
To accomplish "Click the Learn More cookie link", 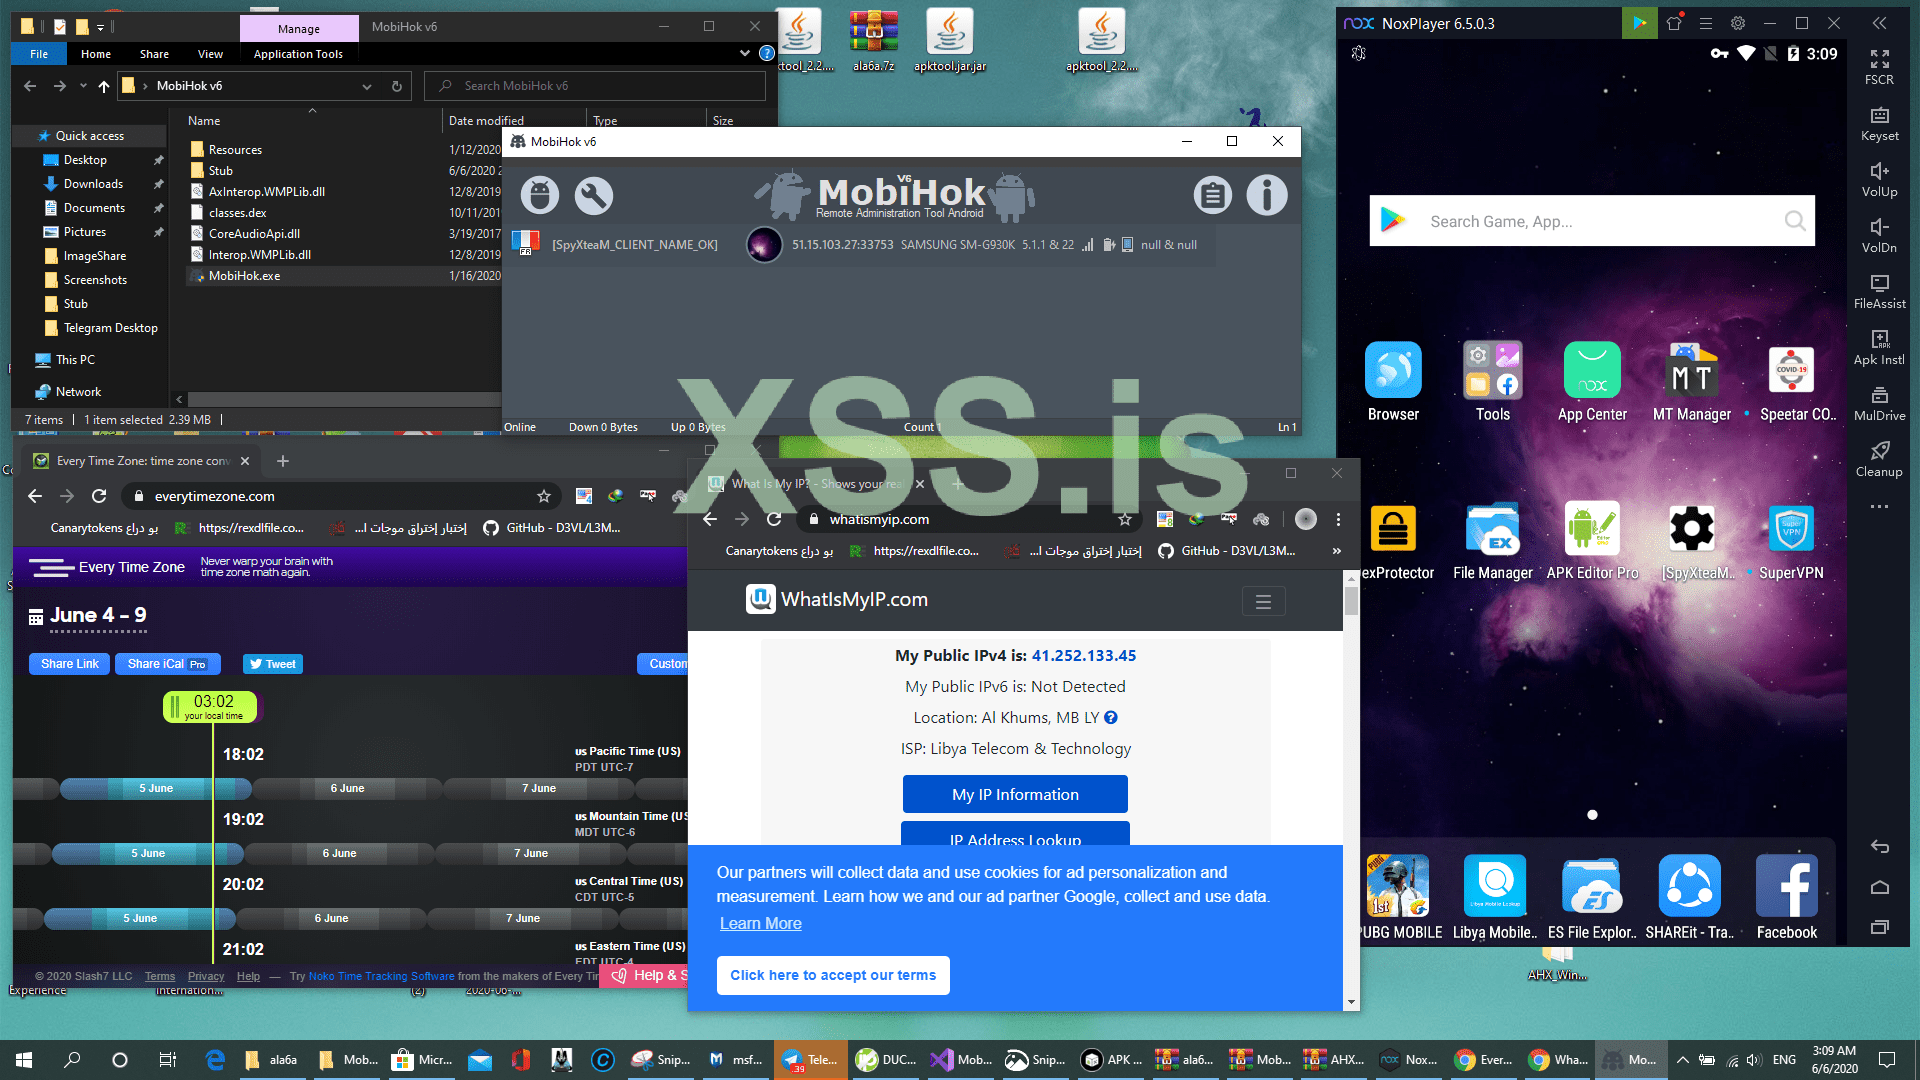I will [760, 923].
